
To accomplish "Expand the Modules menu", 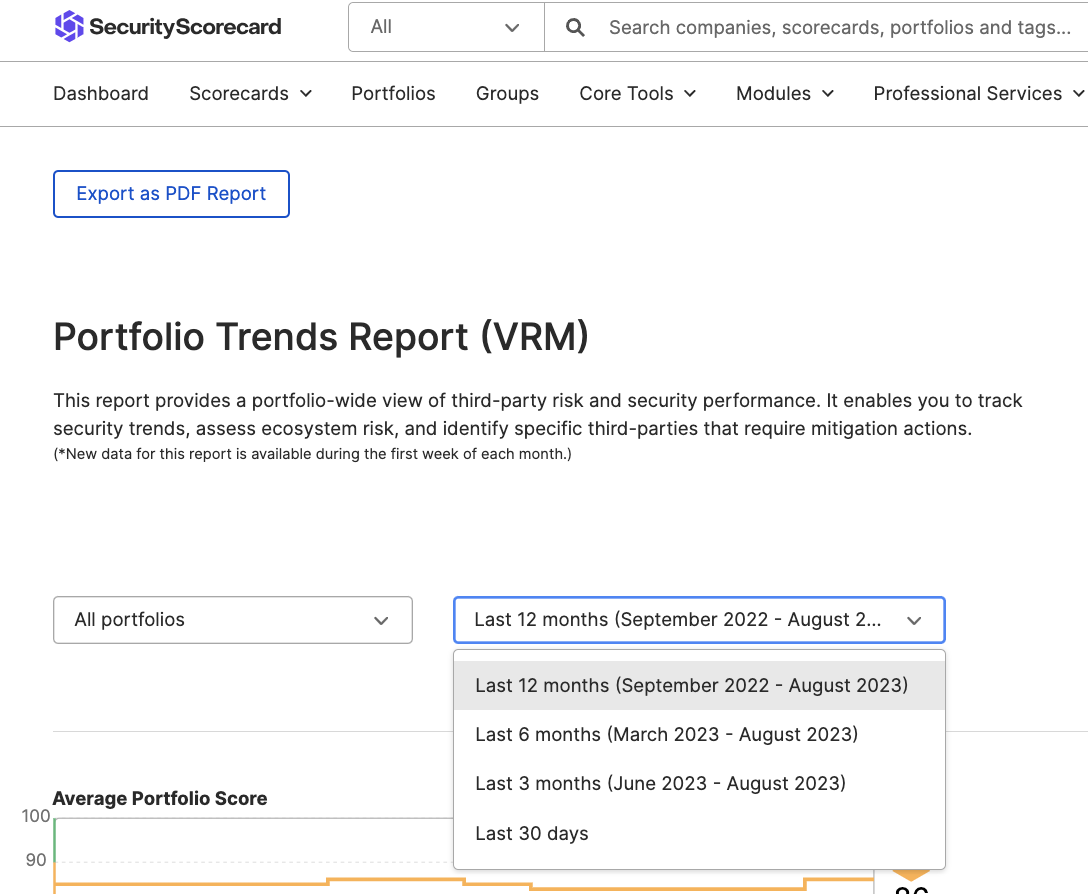I will [x=785, y=94].
